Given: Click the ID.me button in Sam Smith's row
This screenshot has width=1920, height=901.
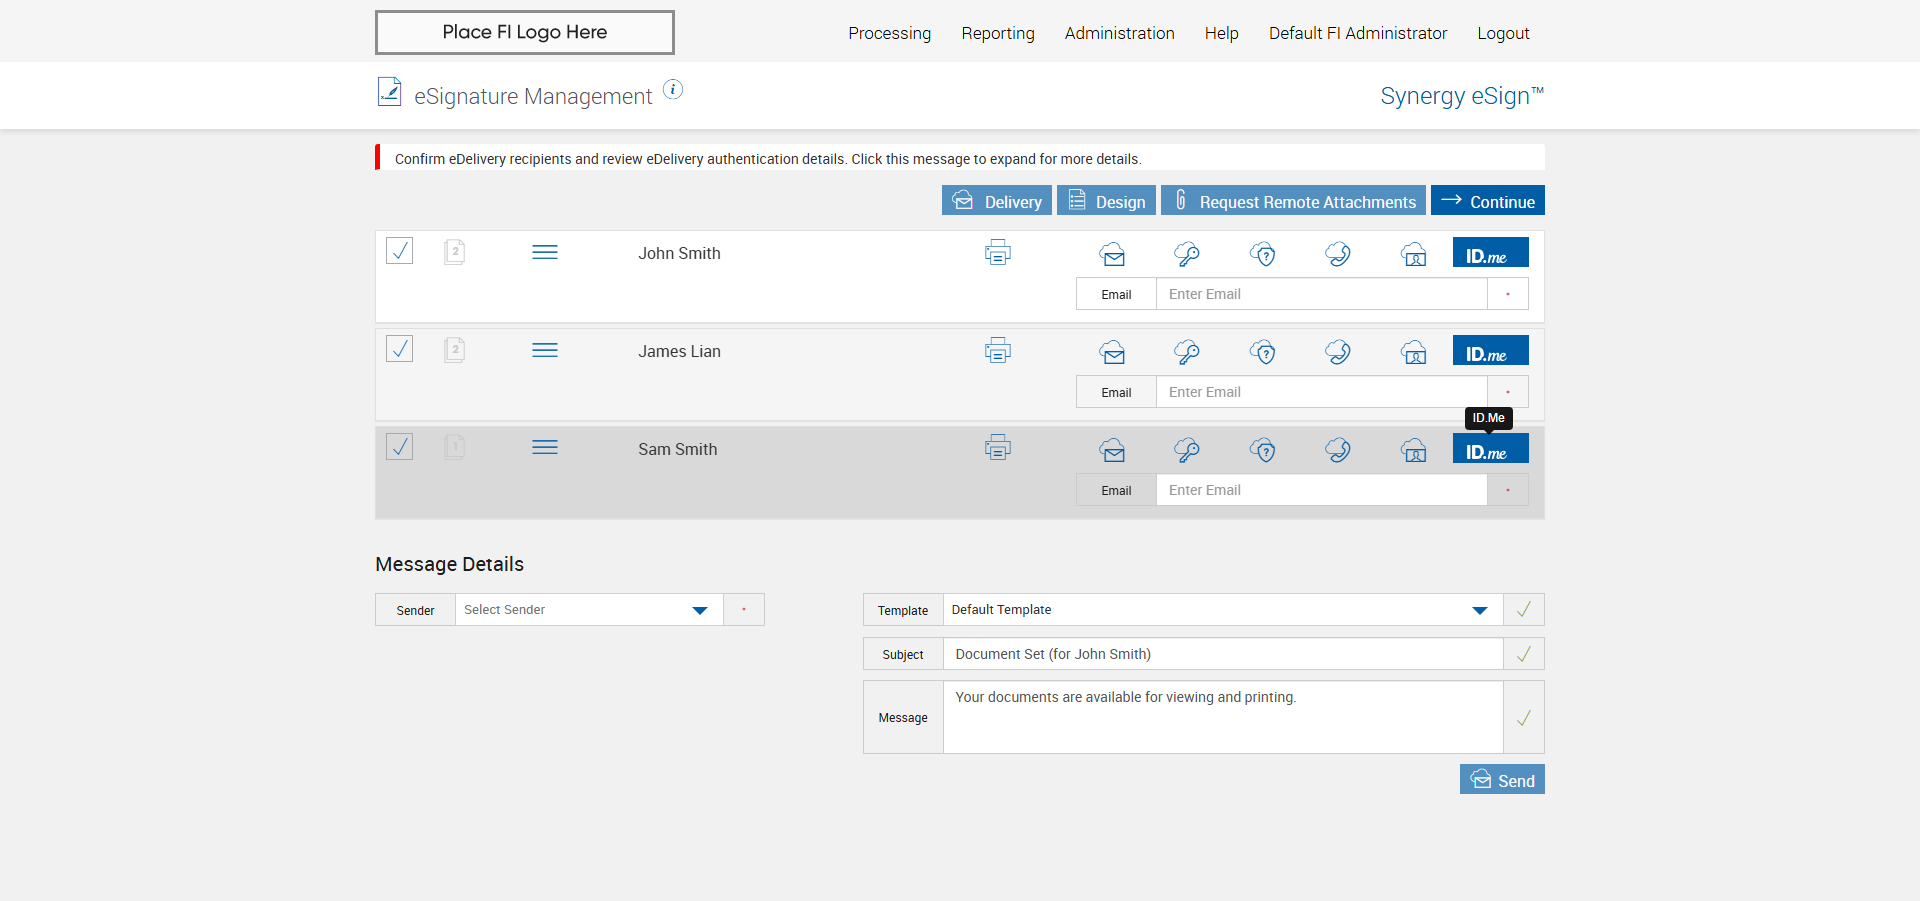Looking at the screenshot, I should click(x=1490, y=449).
